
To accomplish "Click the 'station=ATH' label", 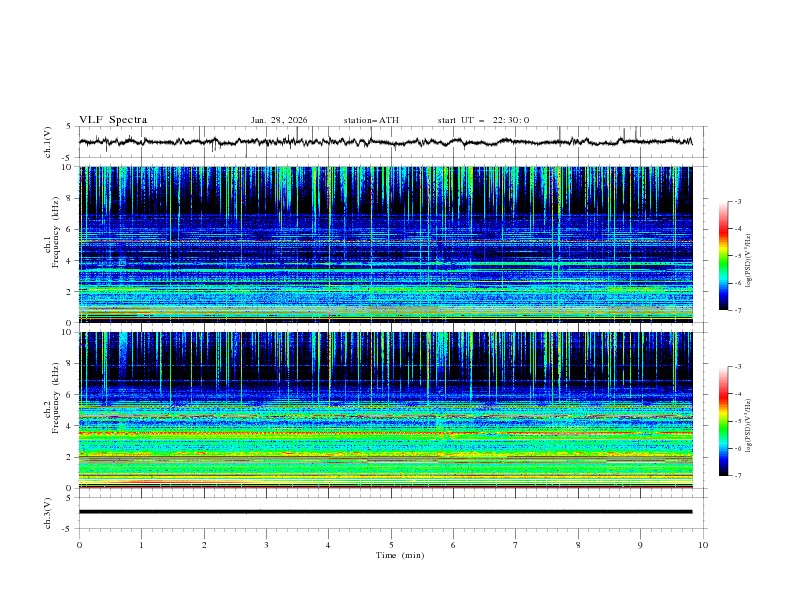I will (x=371, y=120).
